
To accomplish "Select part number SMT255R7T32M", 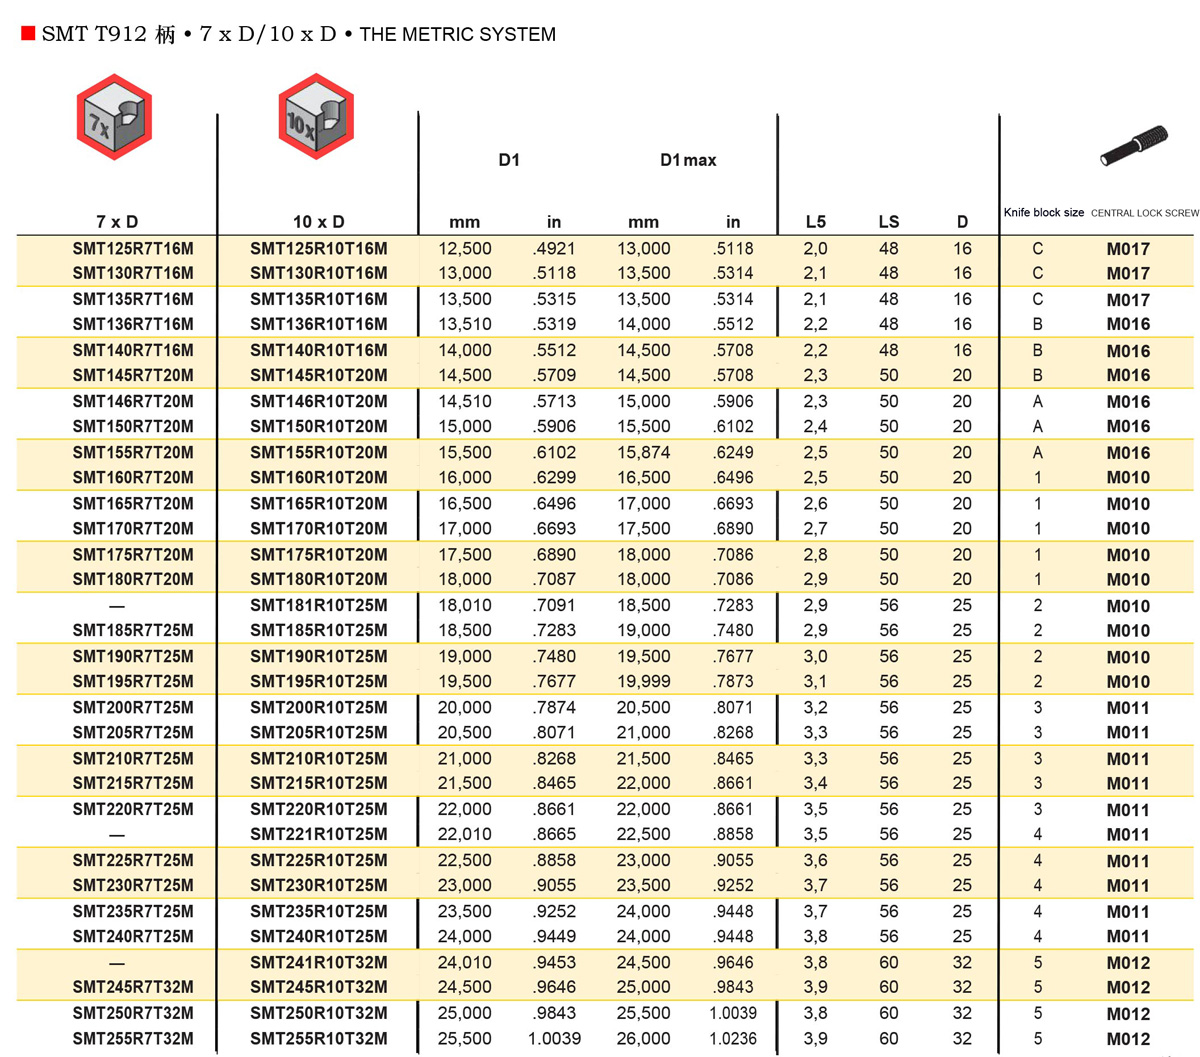I will 133,1039.
